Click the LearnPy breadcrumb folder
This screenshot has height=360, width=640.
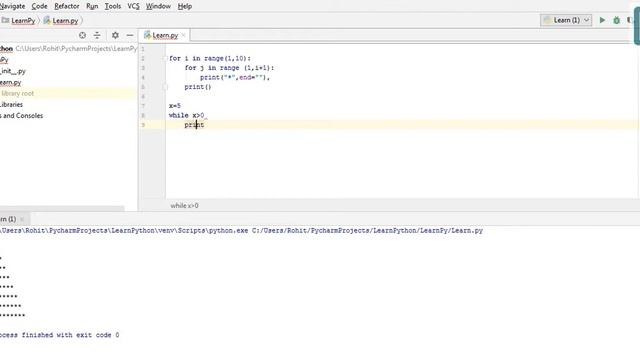click(19, 20)
